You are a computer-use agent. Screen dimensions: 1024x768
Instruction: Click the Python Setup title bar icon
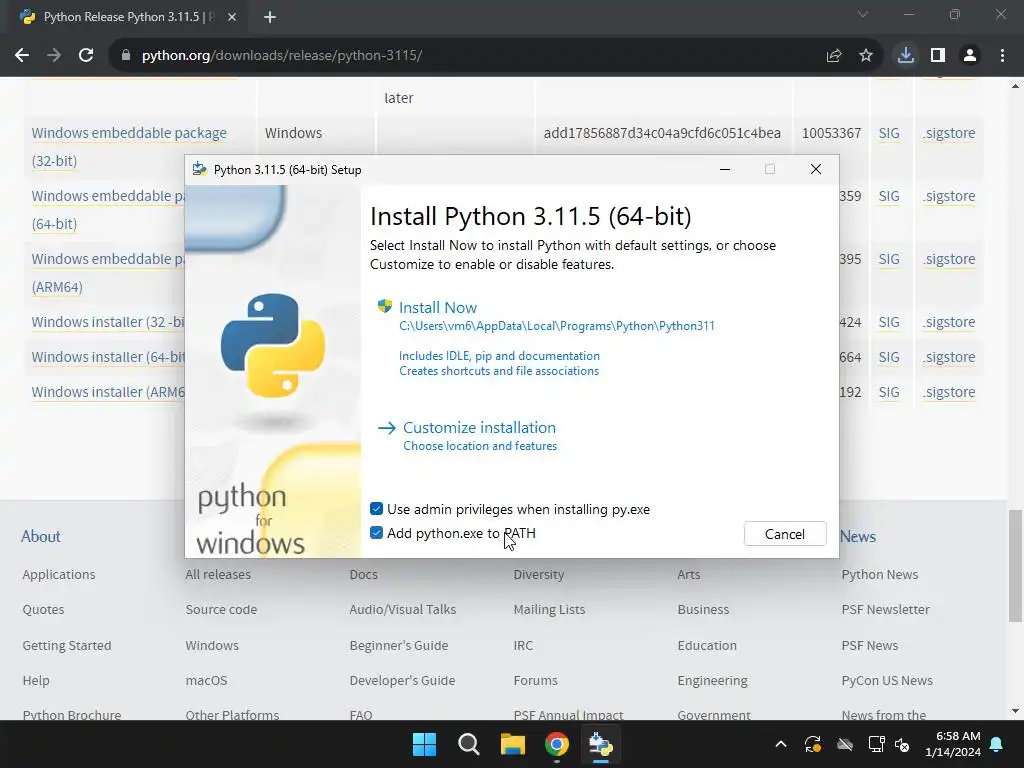[x=200, y=170]
